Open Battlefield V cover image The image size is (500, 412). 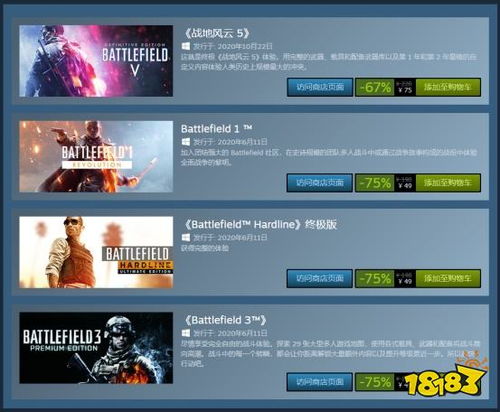pyautogui.click(x=96, y=61)
